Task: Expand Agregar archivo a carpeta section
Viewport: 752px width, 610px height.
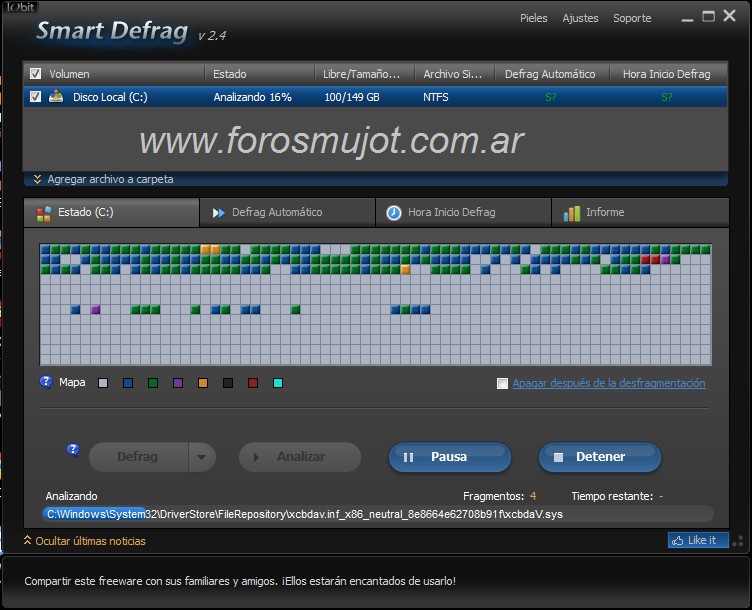Action: 103,180
